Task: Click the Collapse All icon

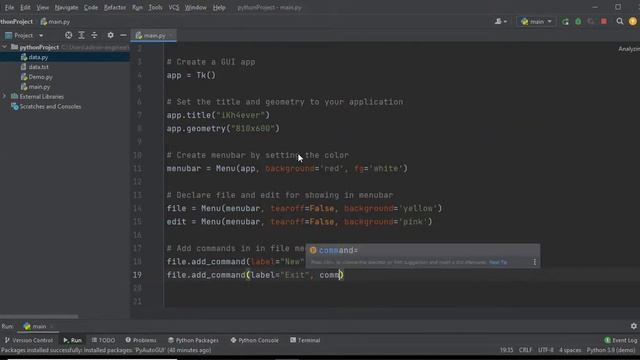Action: coord(94,36)
